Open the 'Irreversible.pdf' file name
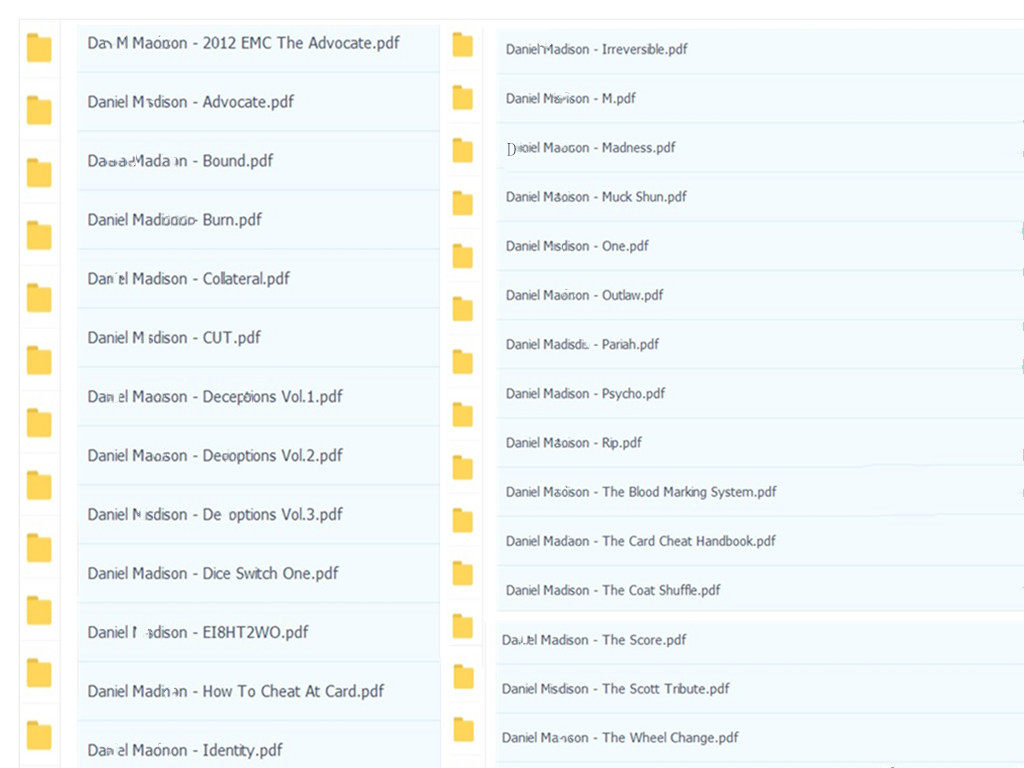This screenshot has width=1024, height=768. point(596,49)
